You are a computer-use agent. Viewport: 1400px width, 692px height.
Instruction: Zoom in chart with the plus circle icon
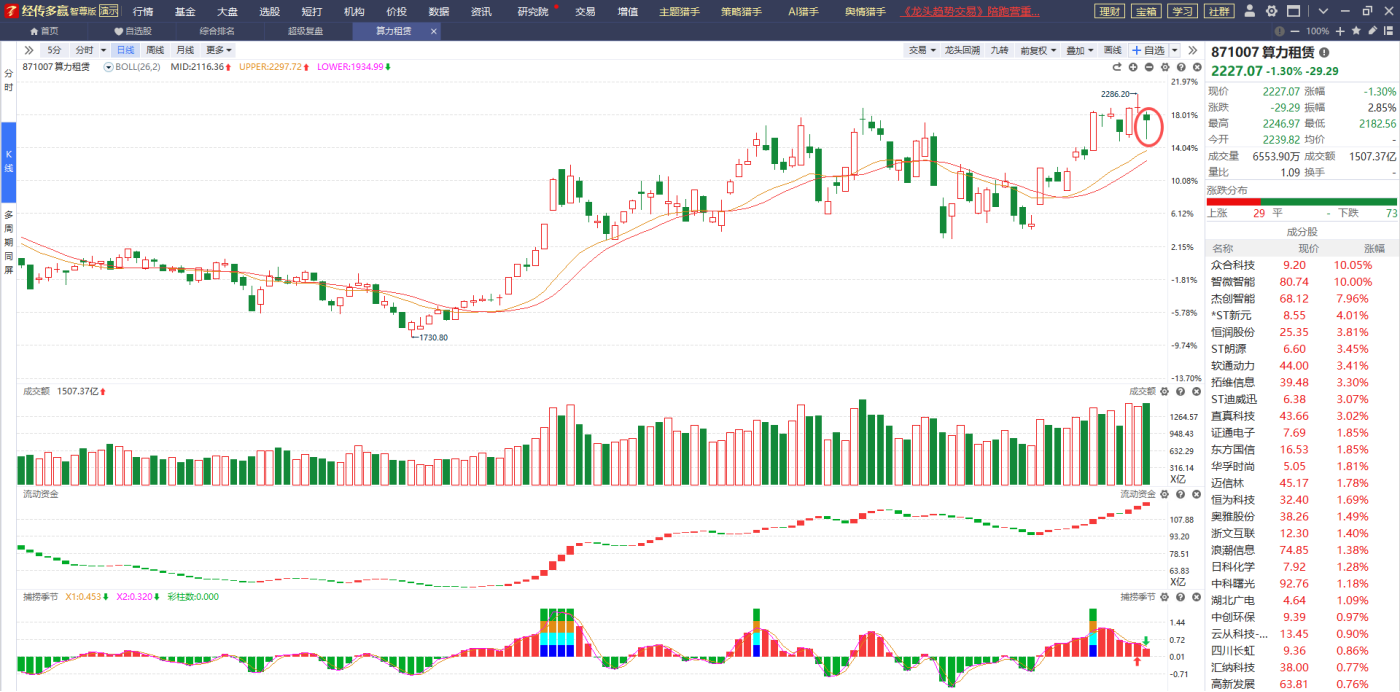1133,67
